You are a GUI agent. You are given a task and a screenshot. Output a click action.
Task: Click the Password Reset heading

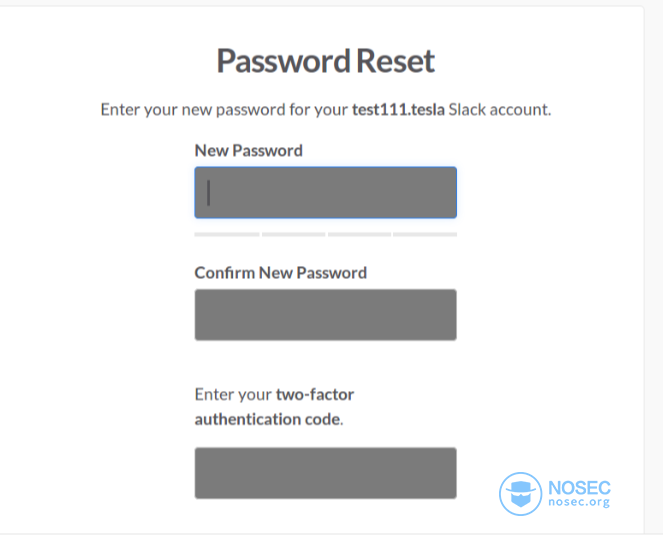[x=326, y=61]
